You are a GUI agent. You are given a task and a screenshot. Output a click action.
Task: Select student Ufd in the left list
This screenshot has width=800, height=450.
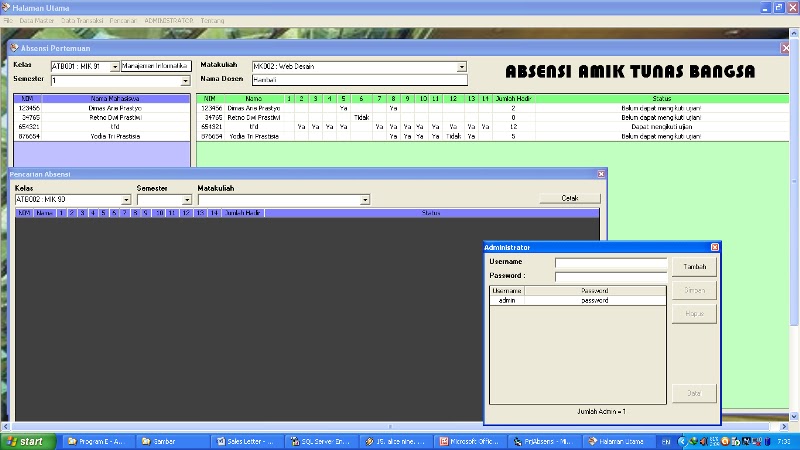102,127
